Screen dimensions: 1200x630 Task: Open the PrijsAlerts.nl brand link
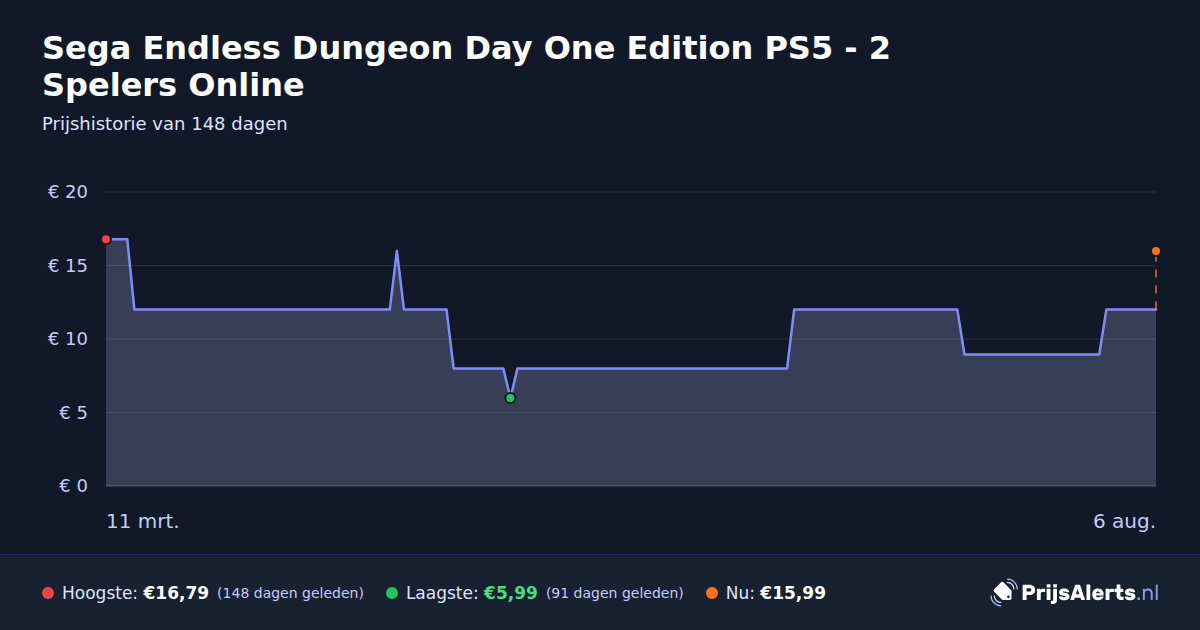[x=1075, y=593]
